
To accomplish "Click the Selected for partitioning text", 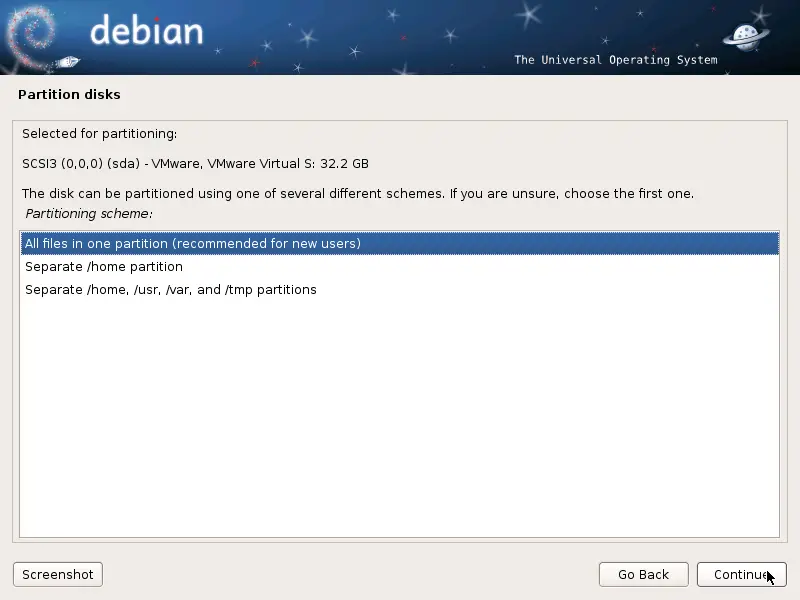I will tap(99, 134).
